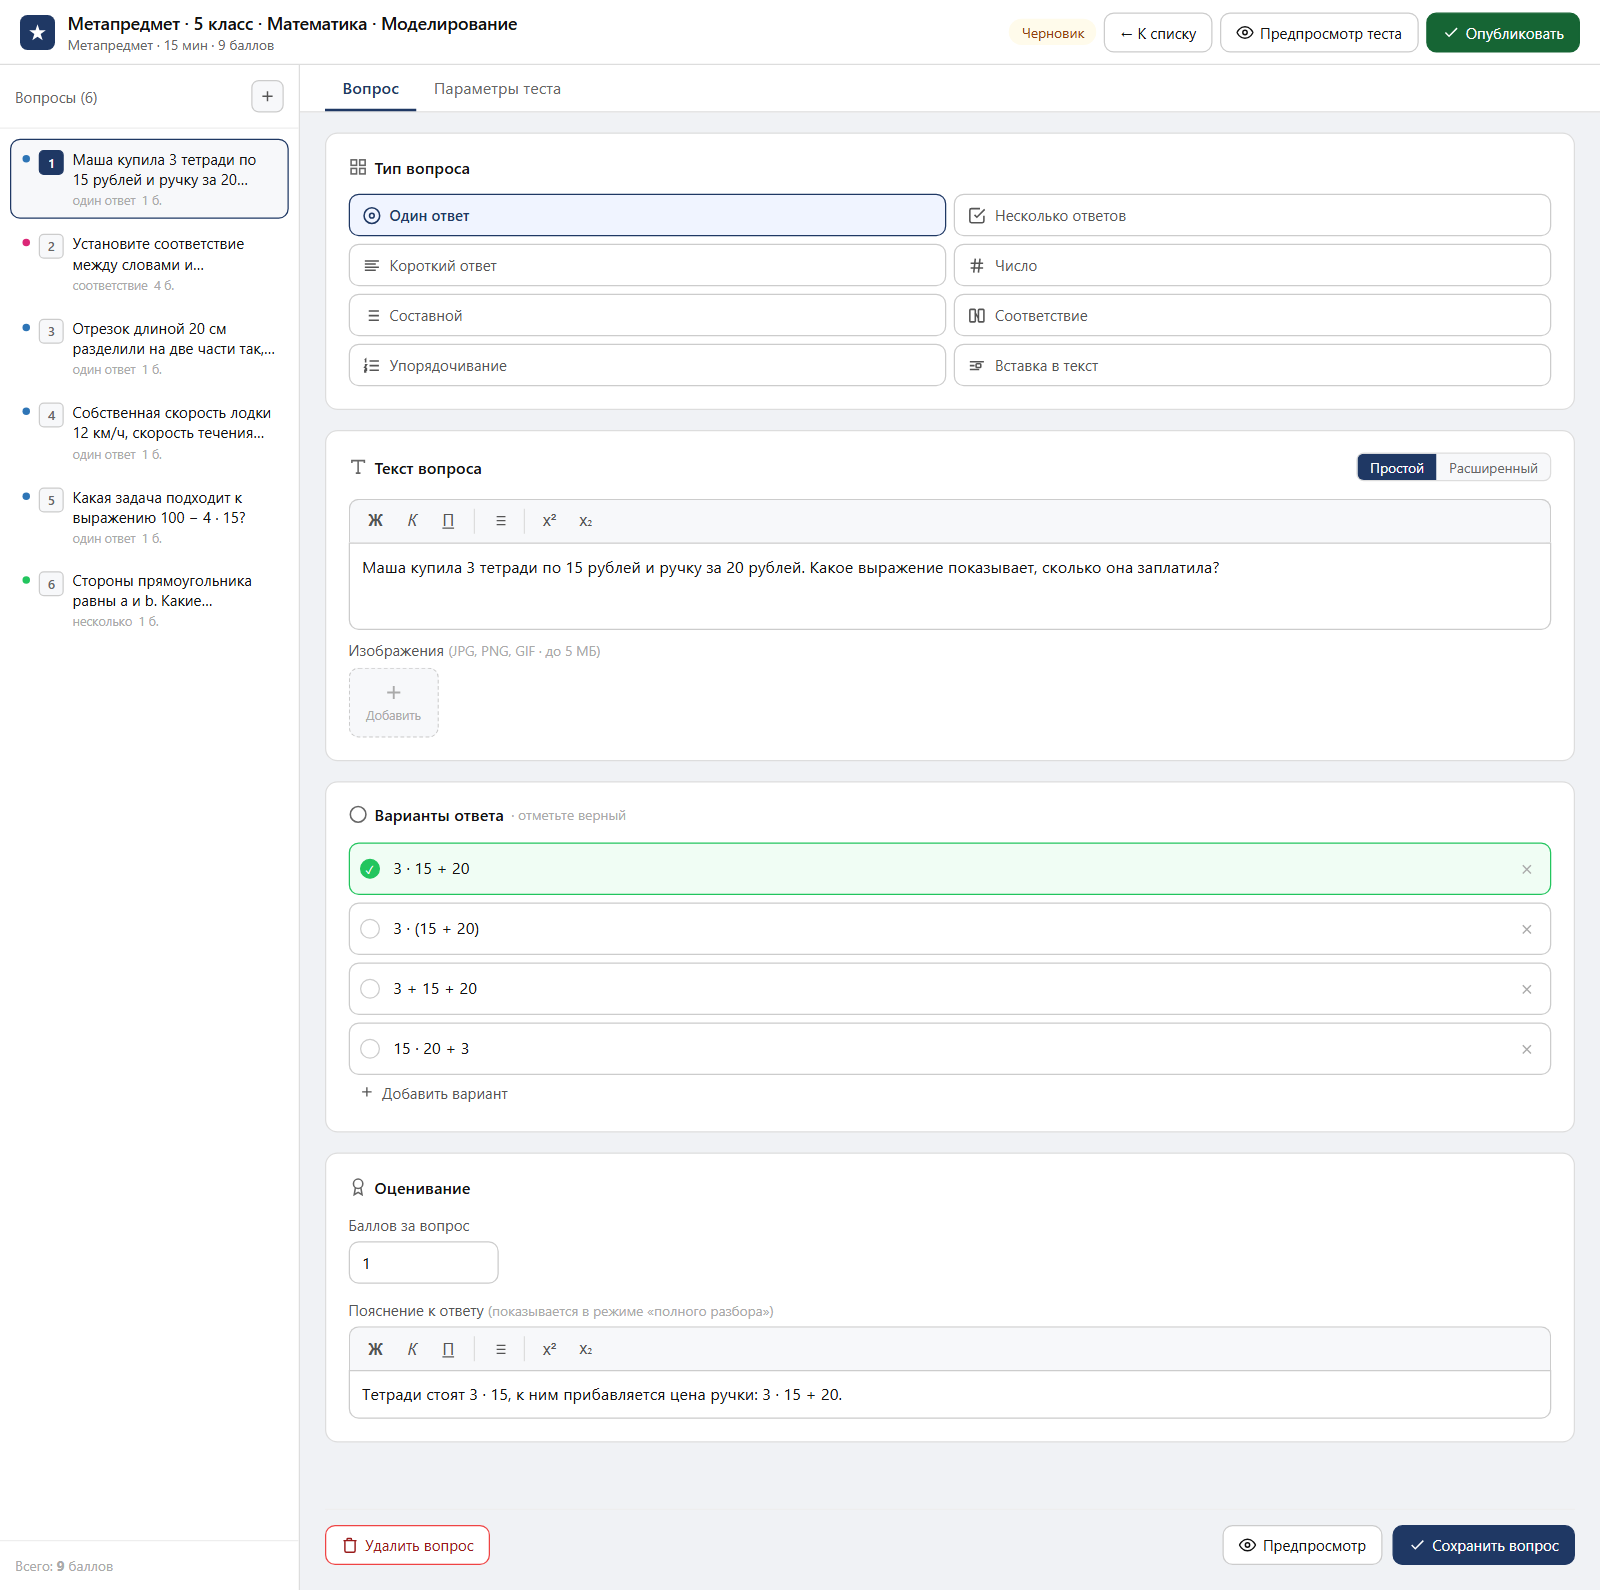Apply italic in answer explanation toolbar
Image resolution: width=1600 pixels, height=1590 pixels.
(x=412, y=1349)
